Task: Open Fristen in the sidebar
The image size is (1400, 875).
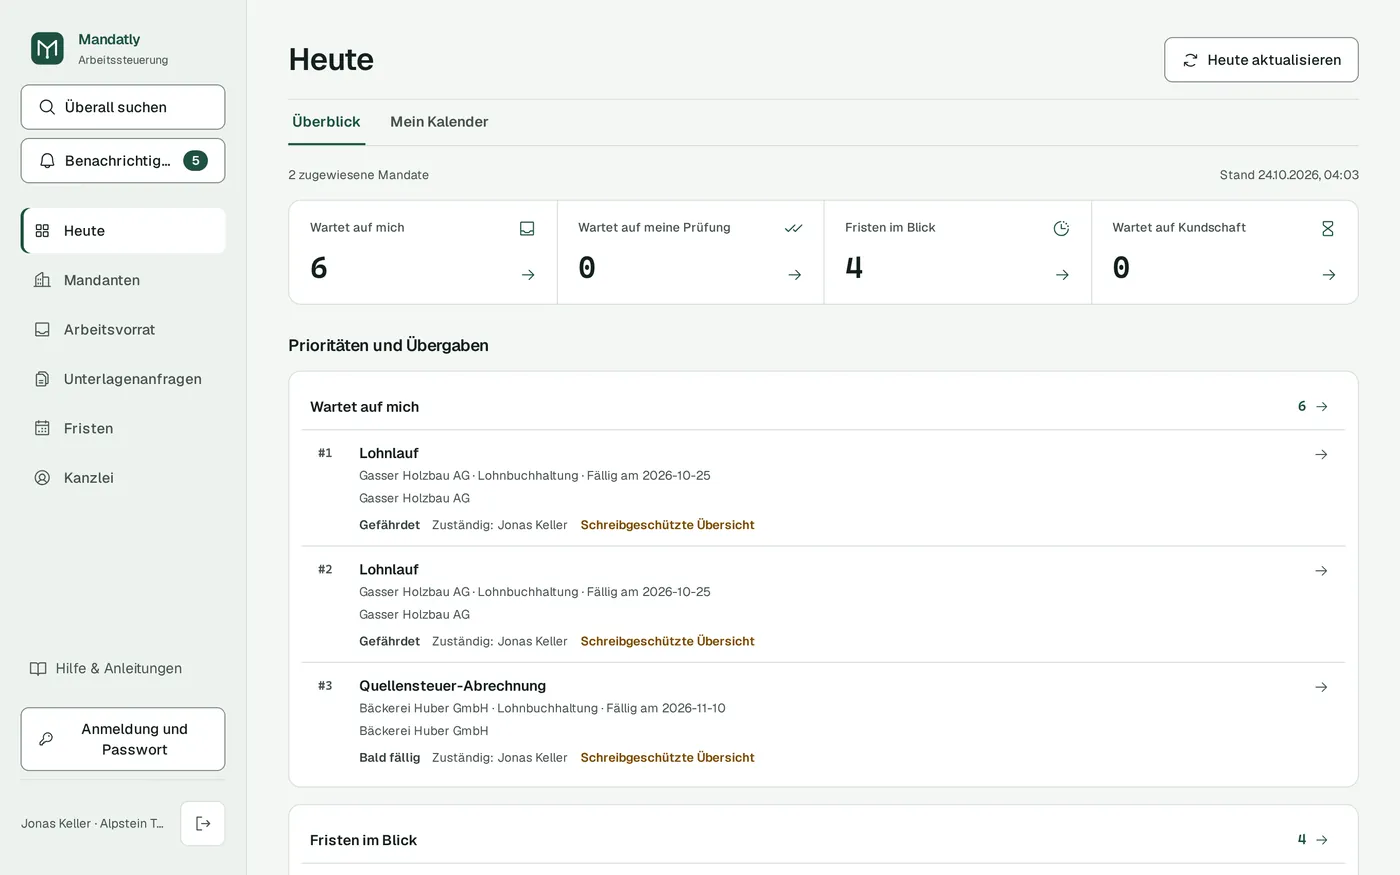Action: 123,428
